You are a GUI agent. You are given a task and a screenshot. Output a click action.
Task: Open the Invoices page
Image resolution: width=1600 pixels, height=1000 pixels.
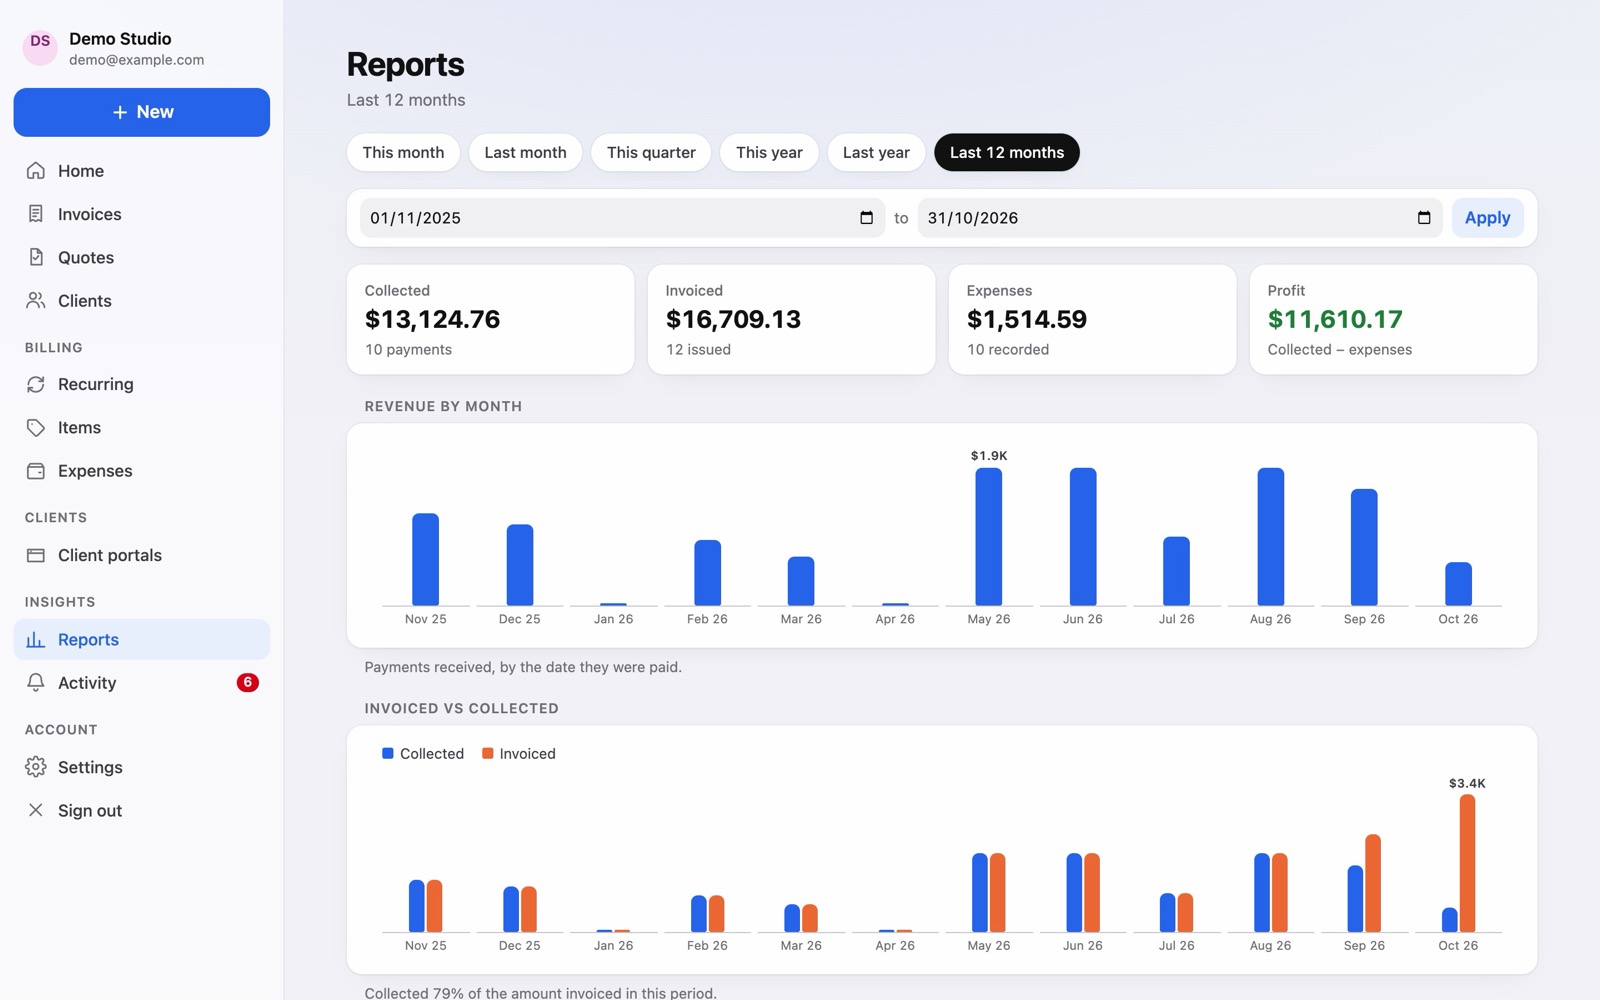142,214
